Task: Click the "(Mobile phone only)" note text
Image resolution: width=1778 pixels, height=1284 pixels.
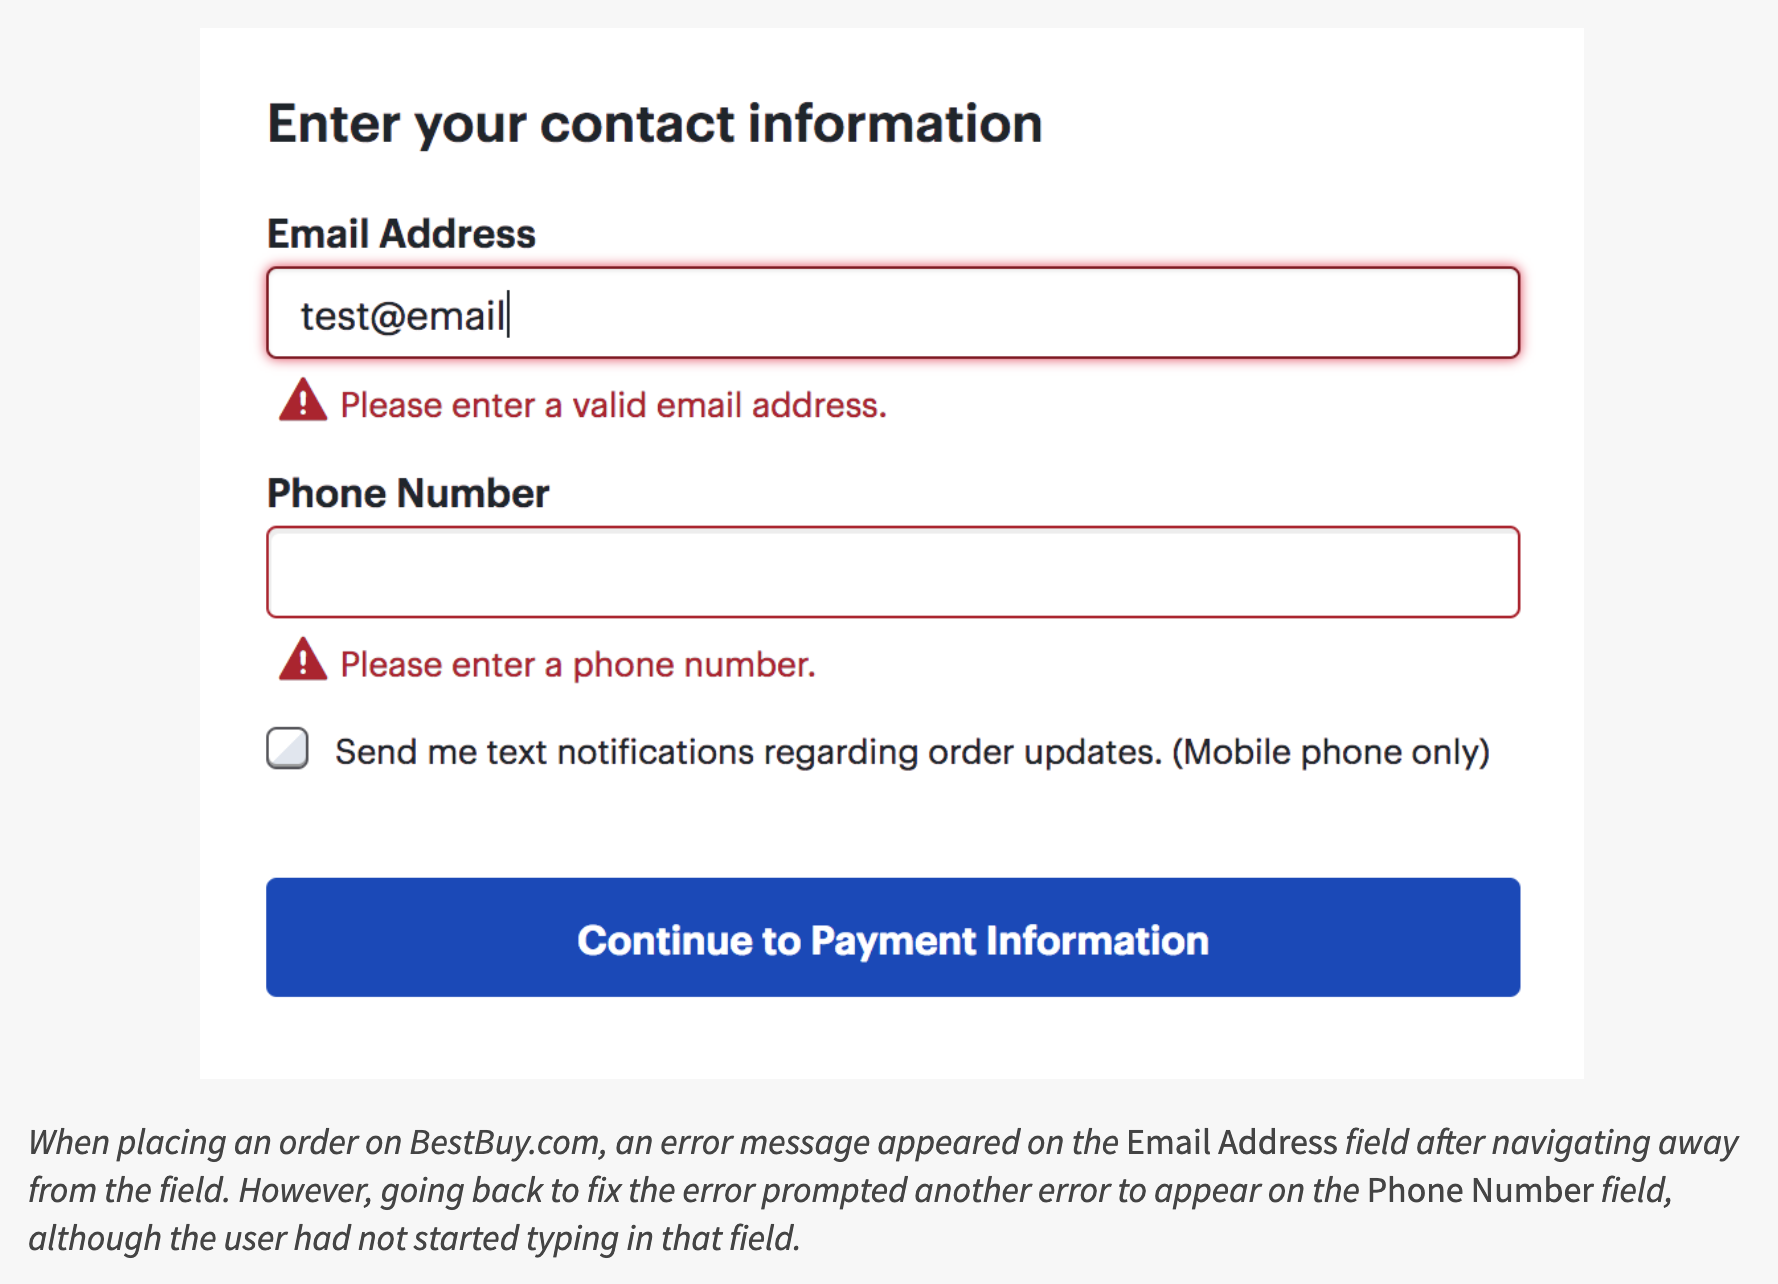Action: click(x=1330, y=752)
